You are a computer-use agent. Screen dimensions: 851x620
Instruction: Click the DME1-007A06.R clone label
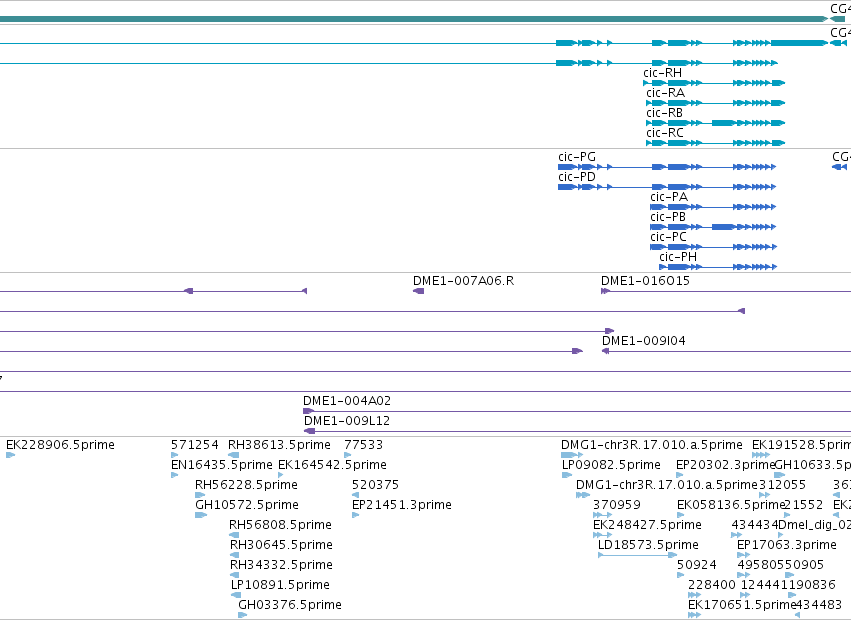click(x=463, y=281)
